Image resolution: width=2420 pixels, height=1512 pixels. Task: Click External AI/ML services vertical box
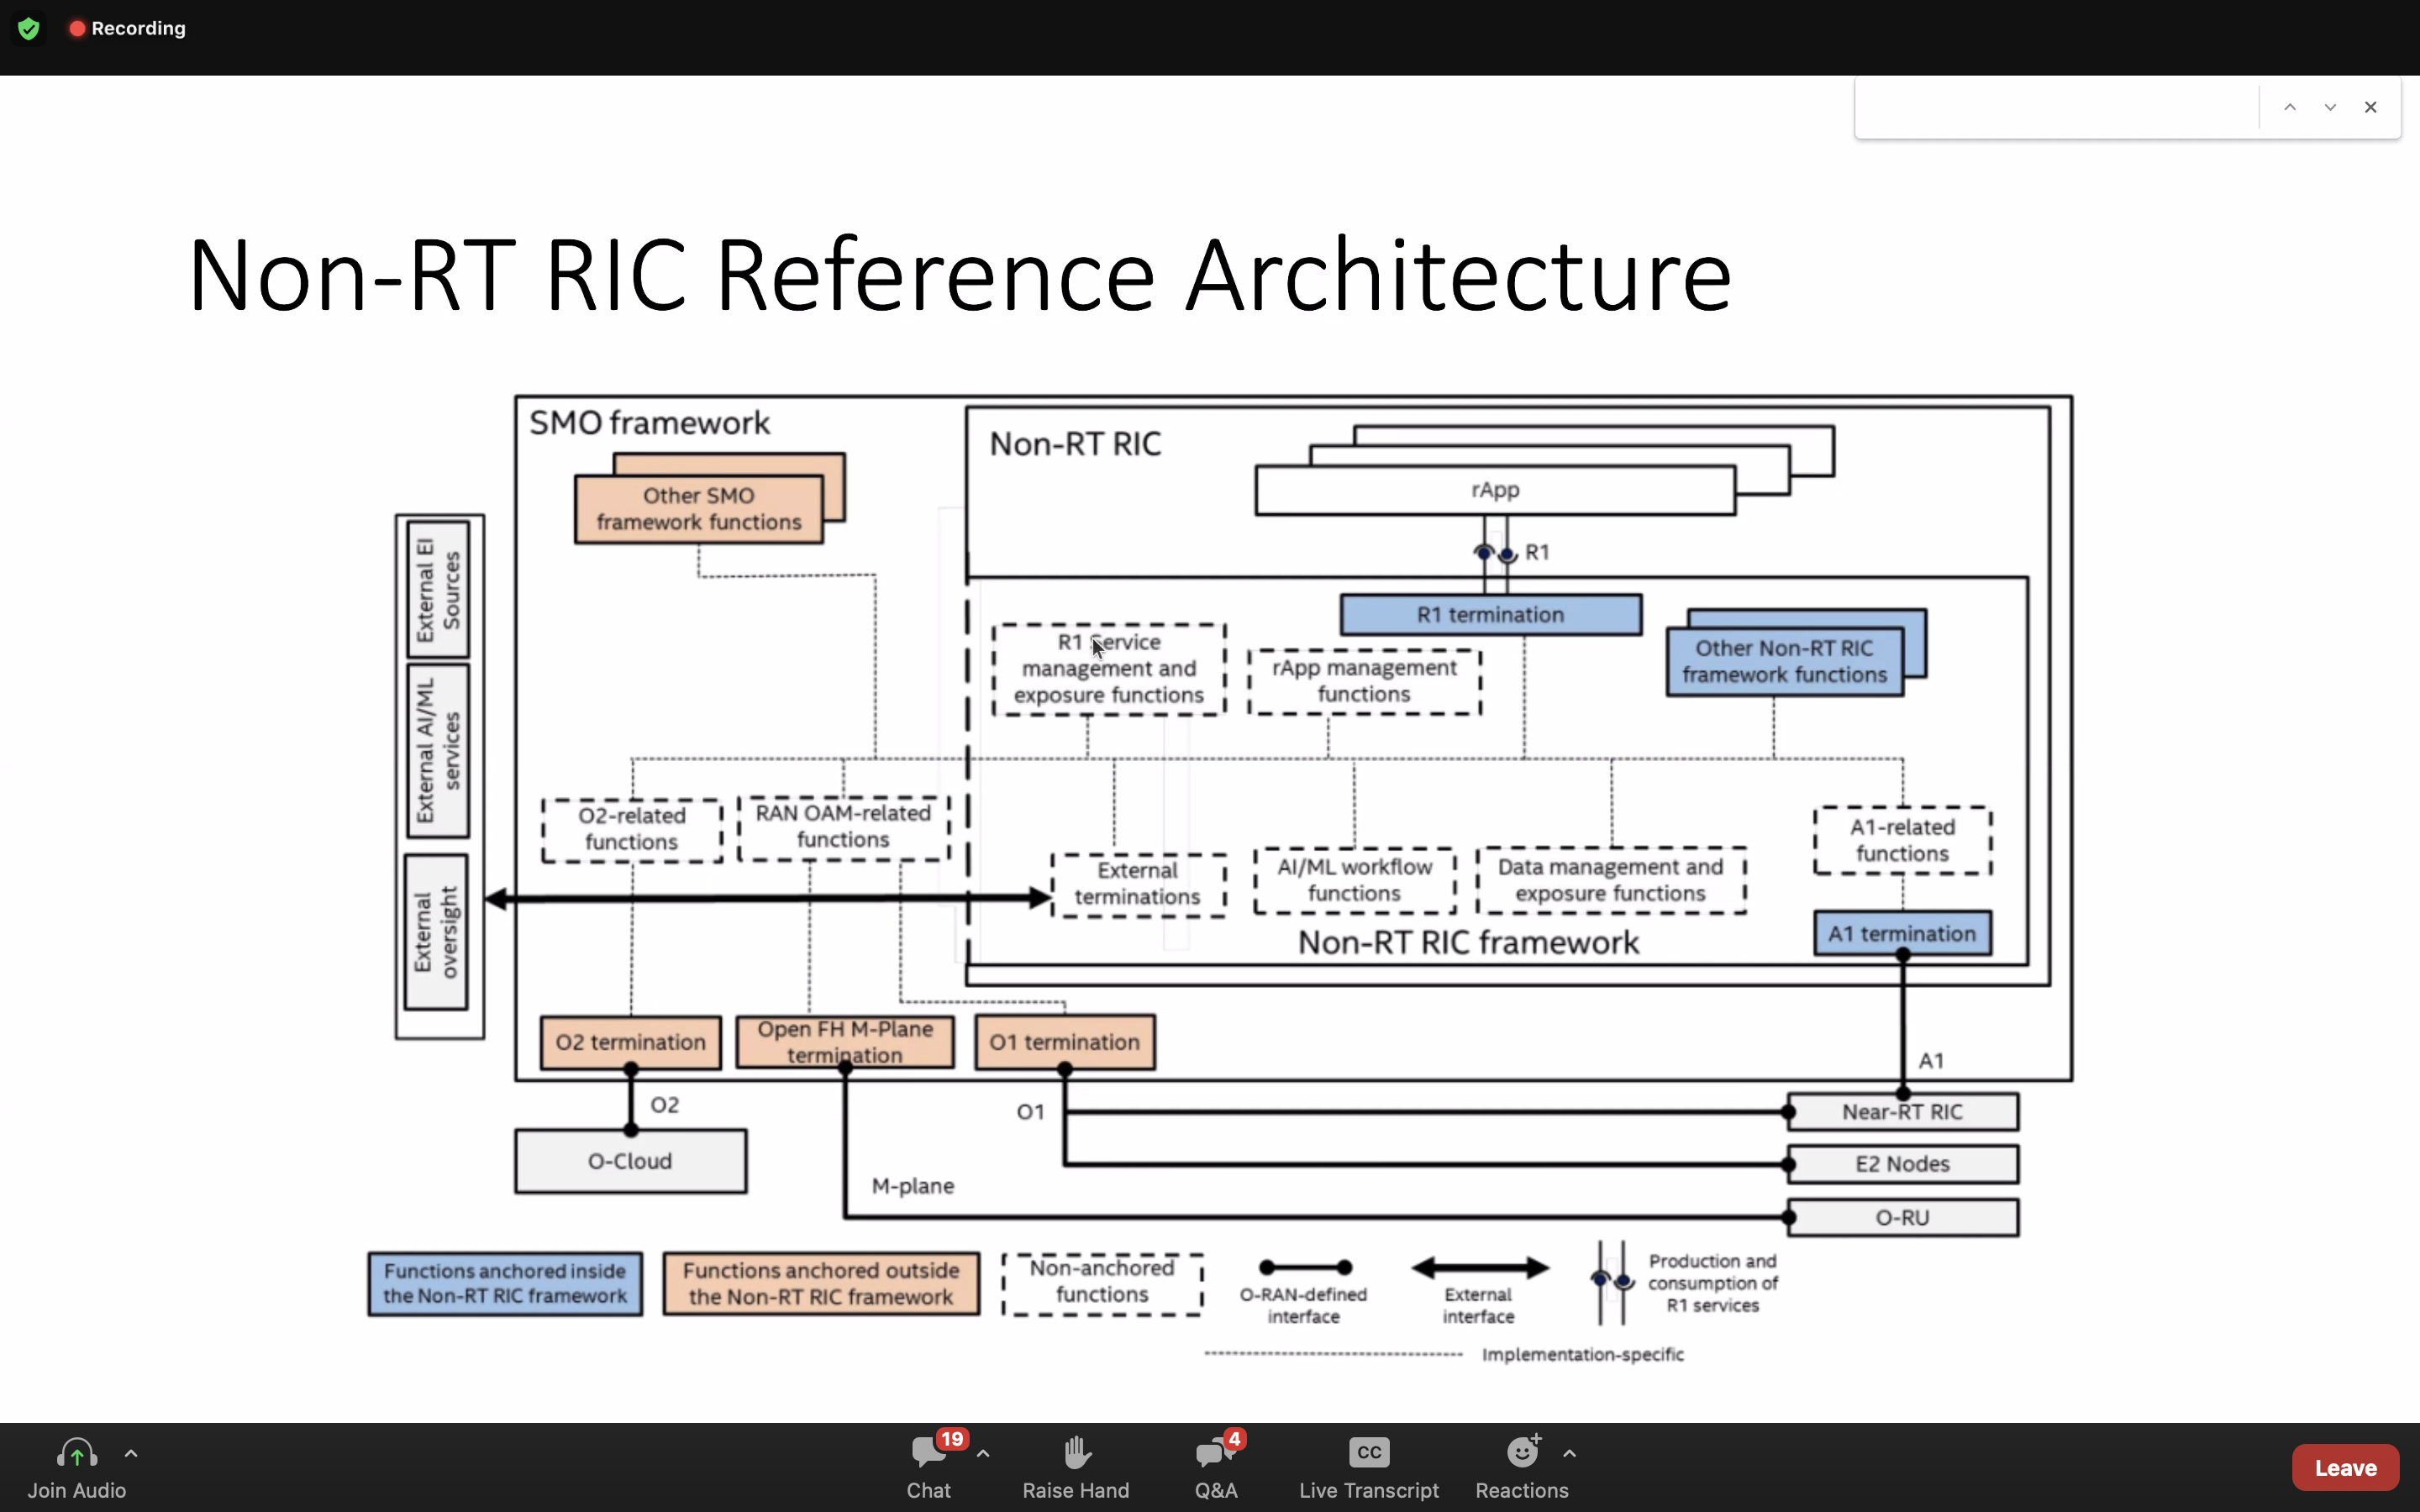438,751
